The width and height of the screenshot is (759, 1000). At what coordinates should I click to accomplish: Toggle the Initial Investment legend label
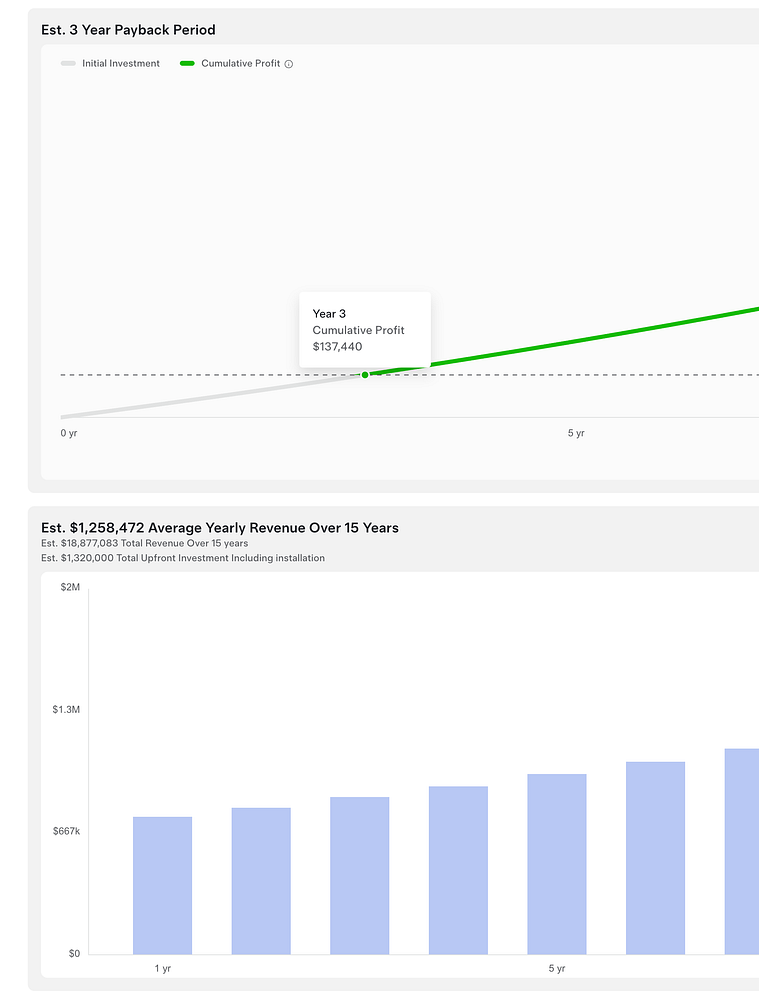tap(121, 64)
